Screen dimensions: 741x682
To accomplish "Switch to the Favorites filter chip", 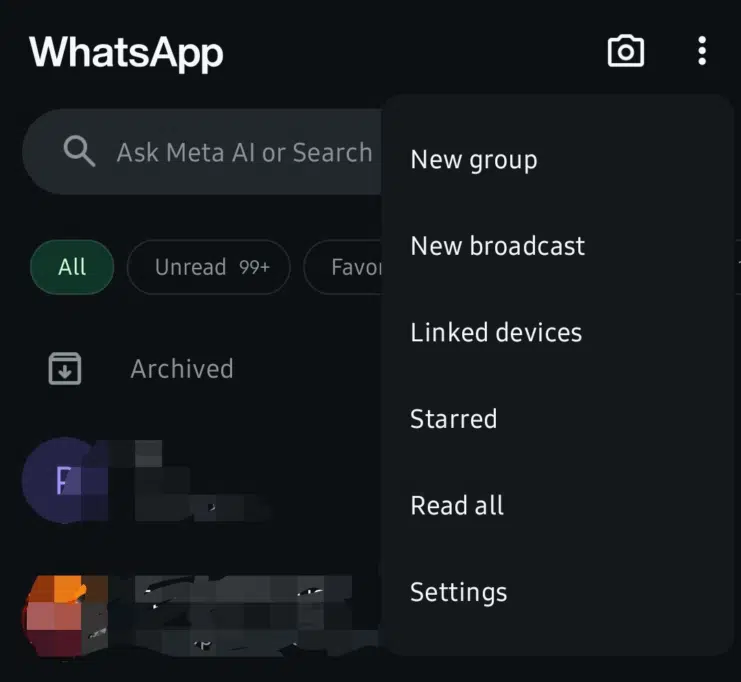I will click(343, 267).
